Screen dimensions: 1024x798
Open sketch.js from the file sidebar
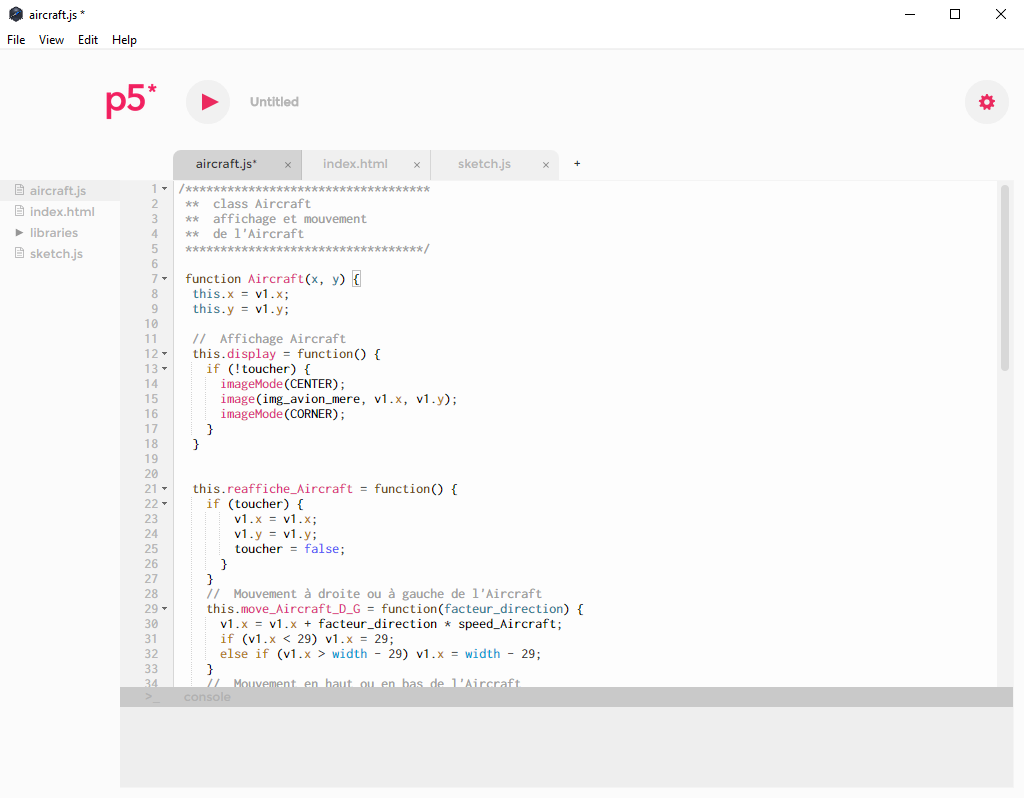pyautogui.click(x=56, y=254)
